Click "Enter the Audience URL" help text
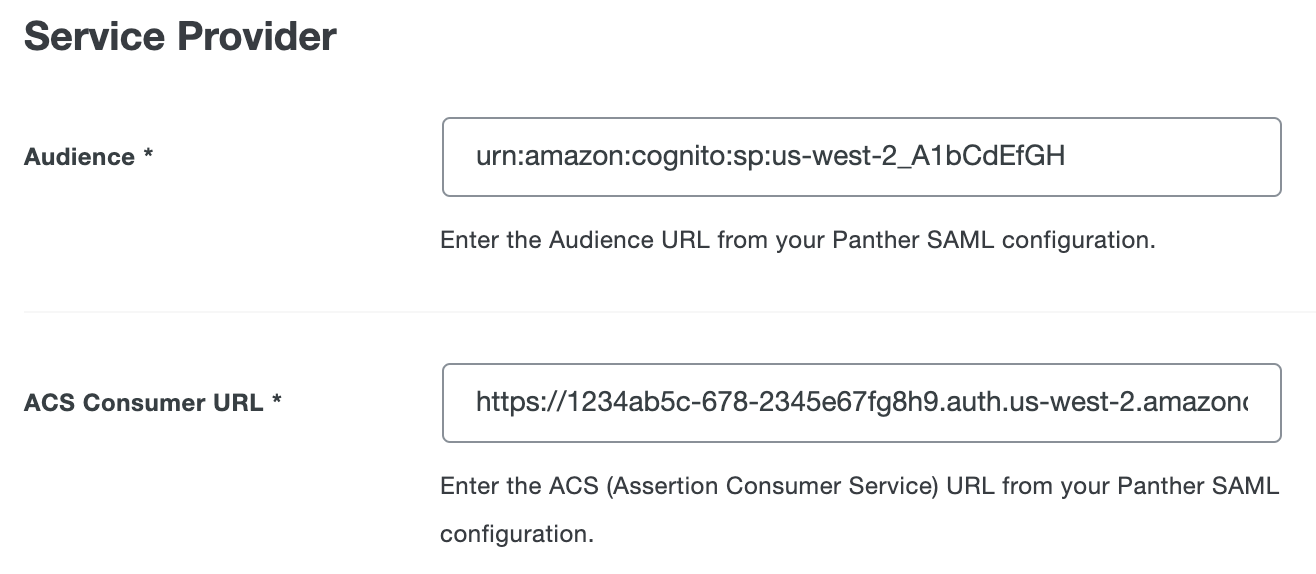Viewport: 1316px width, 574px height. (574, 241)
